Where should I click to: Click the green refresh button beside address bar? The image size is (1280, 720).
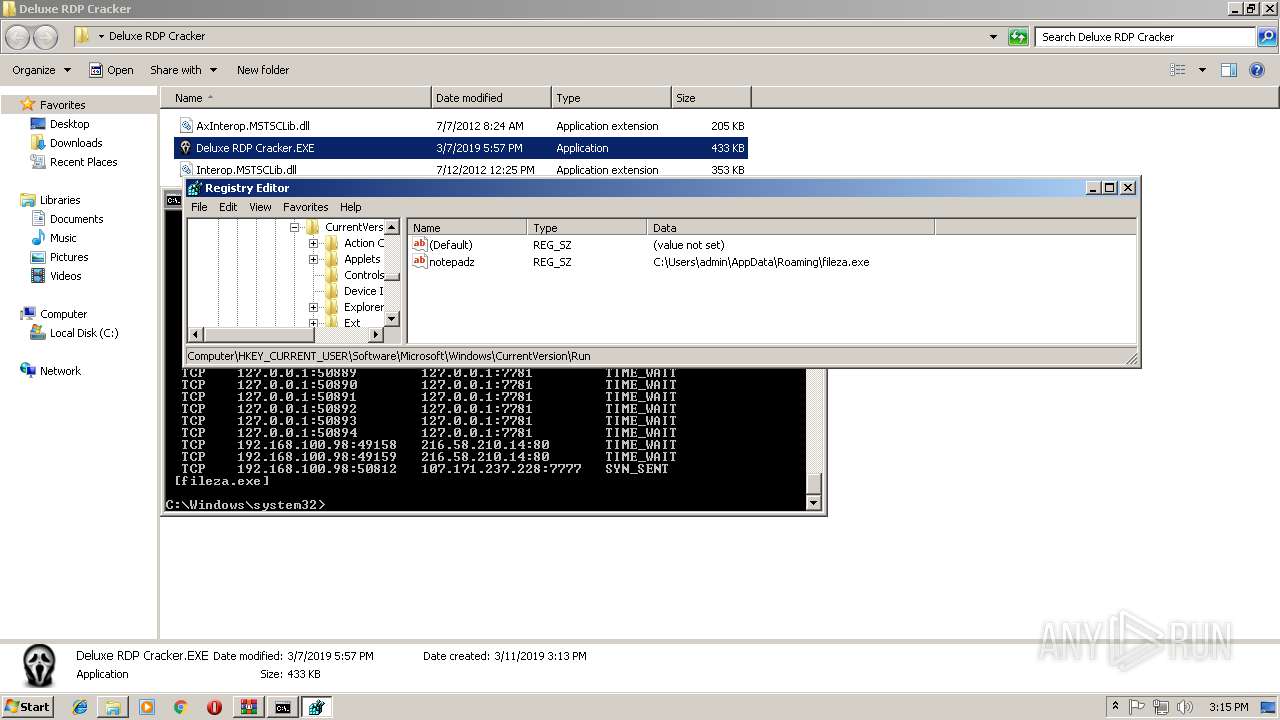click(x=1018, y=37)
